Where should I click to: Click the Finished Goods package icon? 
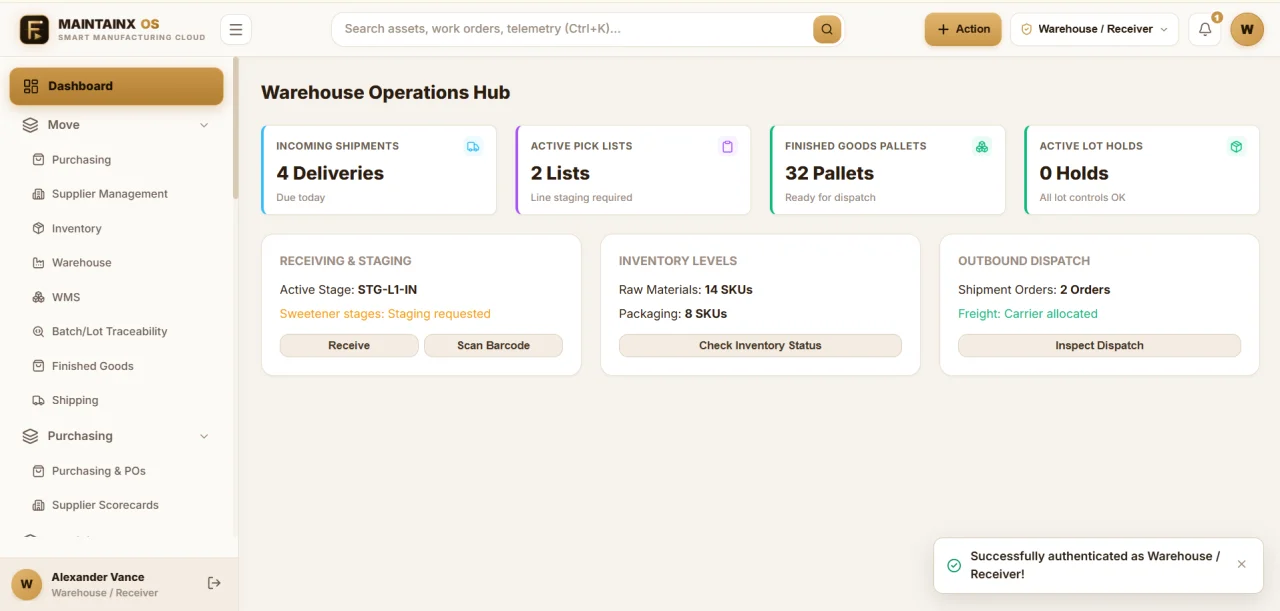[x=38, y=366]
